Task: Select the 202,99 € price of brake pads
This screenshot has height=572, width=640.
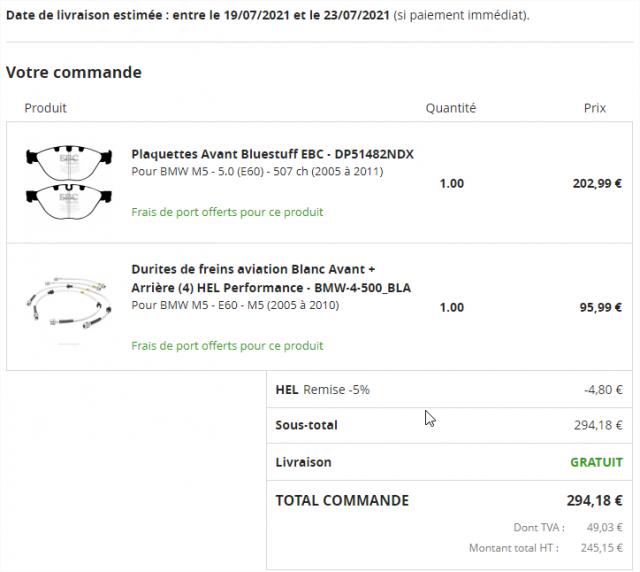Action: coord(597,184)
